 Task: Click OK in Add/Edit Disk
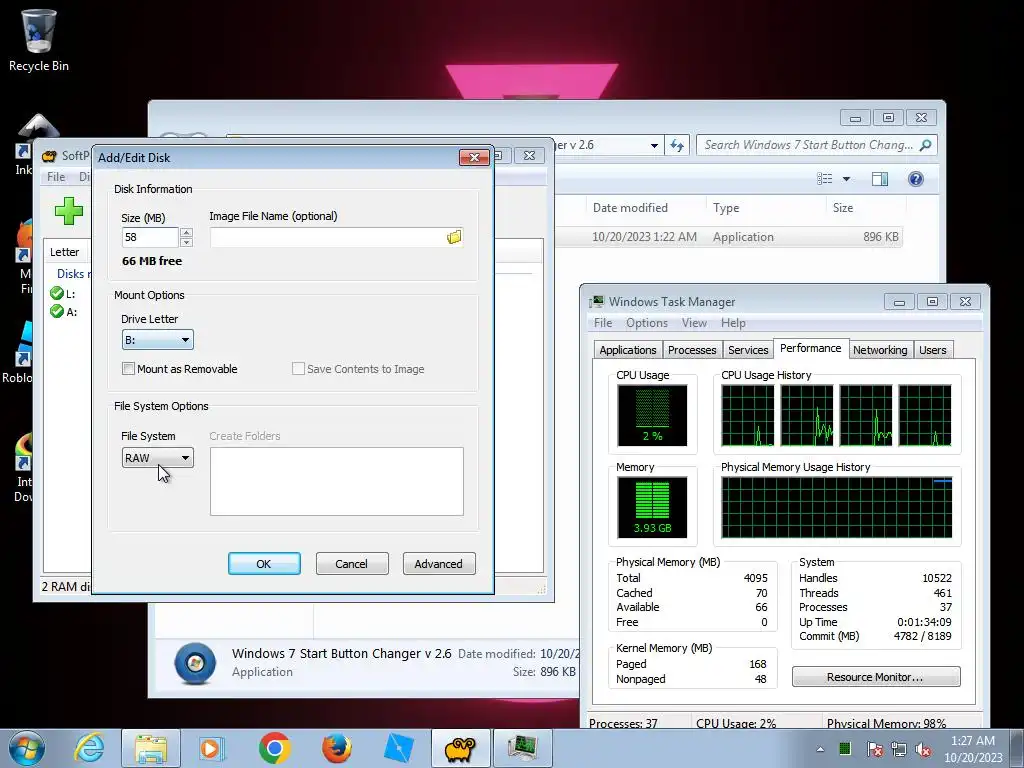click(264, 564)
